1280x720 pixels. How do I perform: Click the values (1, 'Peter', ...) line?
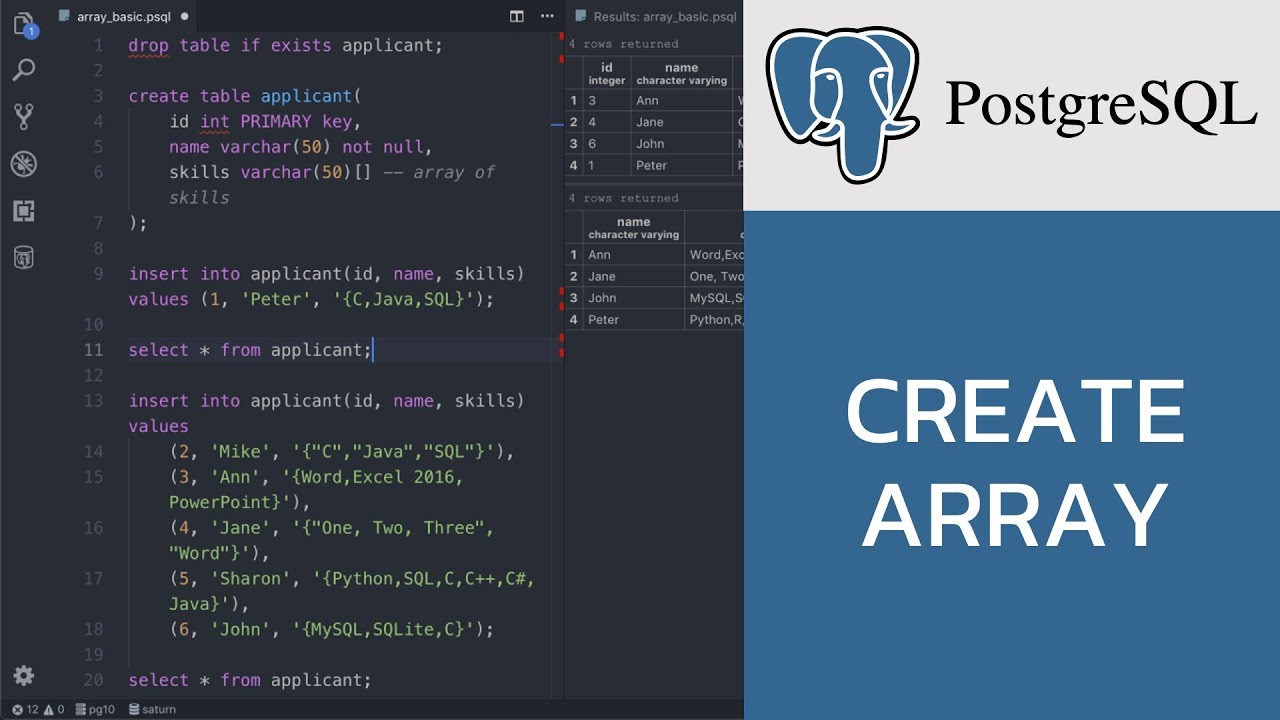pos(311,299)
